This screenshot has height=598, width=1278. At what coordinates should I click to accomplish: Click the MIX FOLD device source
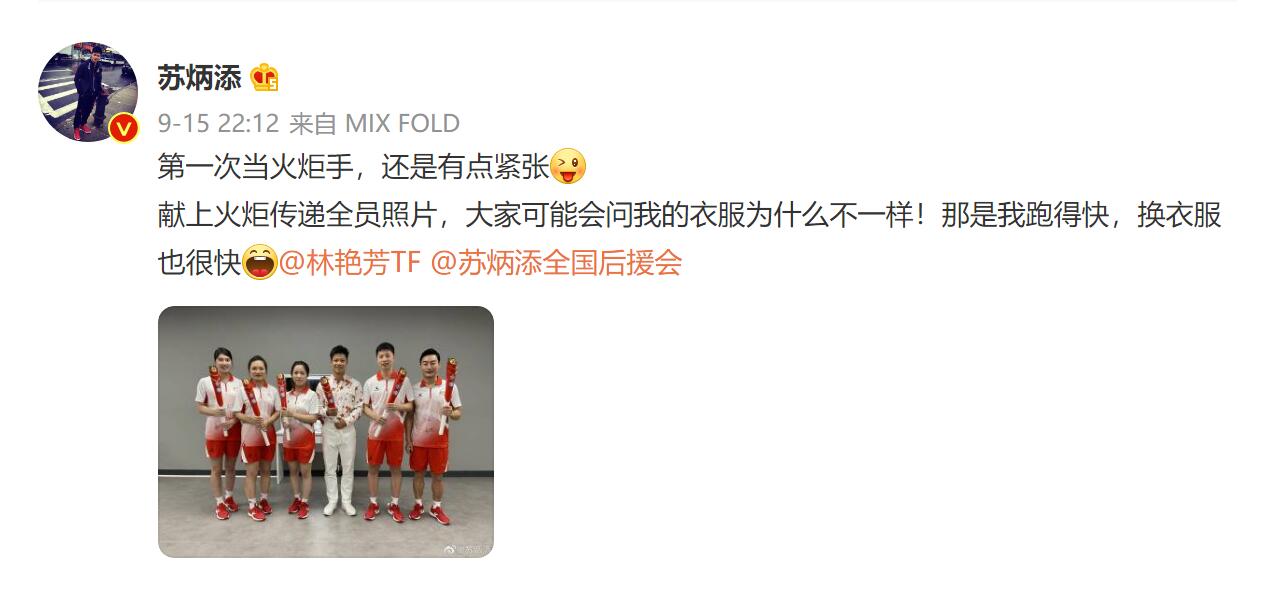tap(402, 124)
